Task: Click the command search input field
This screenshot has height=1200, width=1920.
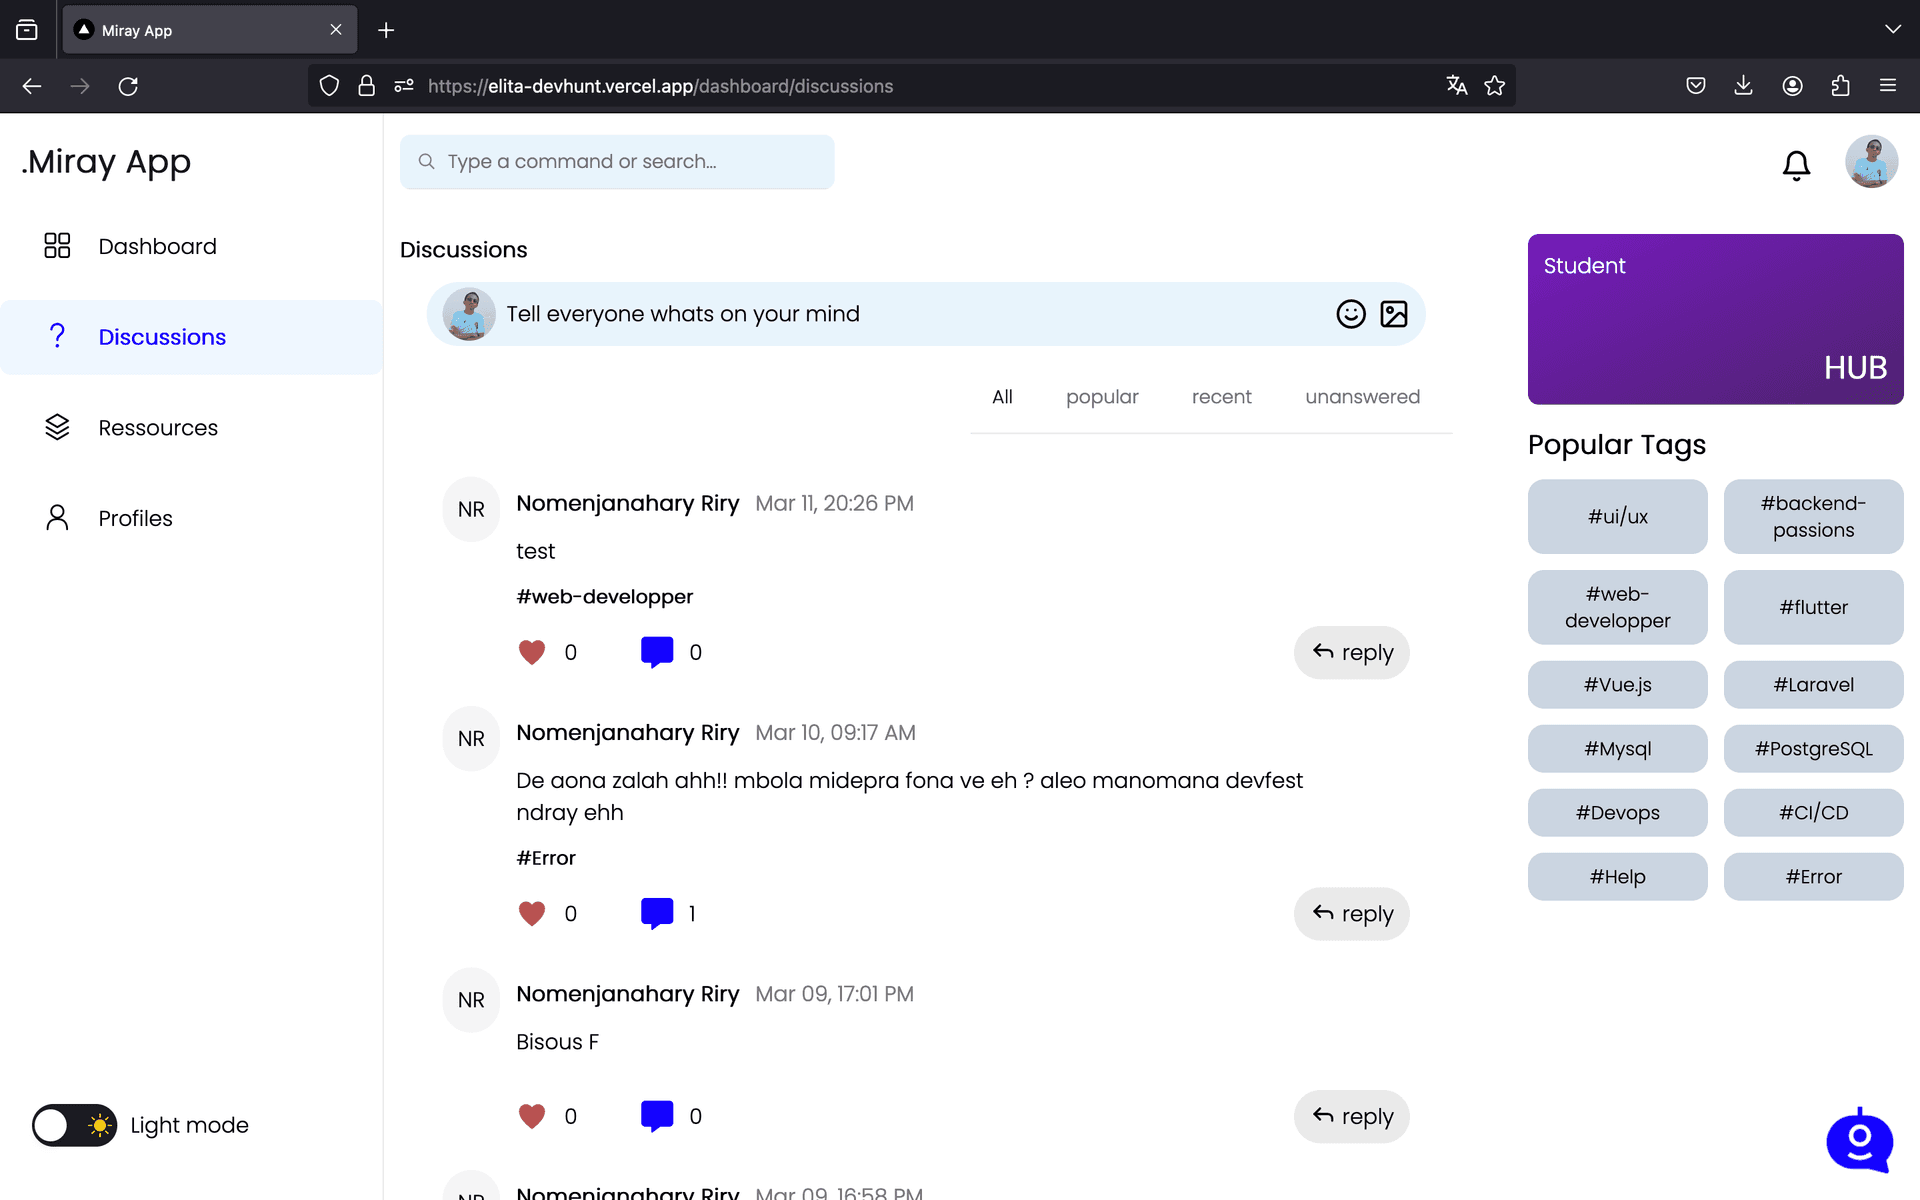Action: click(617, 161)
